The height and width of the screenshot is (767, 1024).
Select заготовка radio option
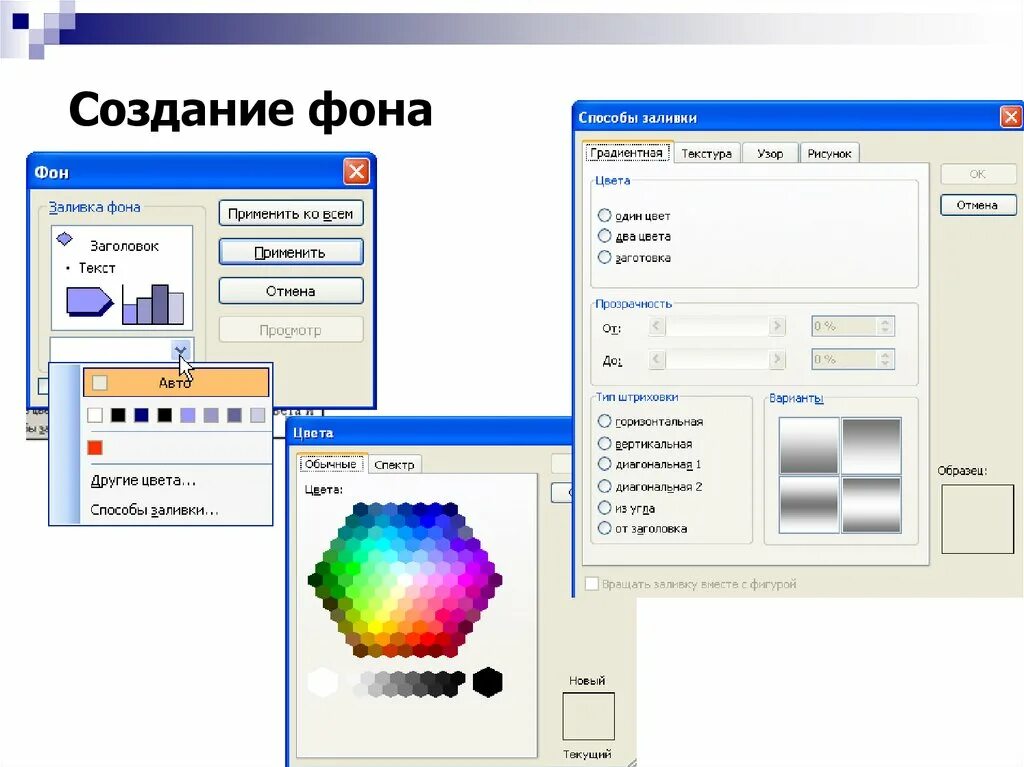click(604, 257)
